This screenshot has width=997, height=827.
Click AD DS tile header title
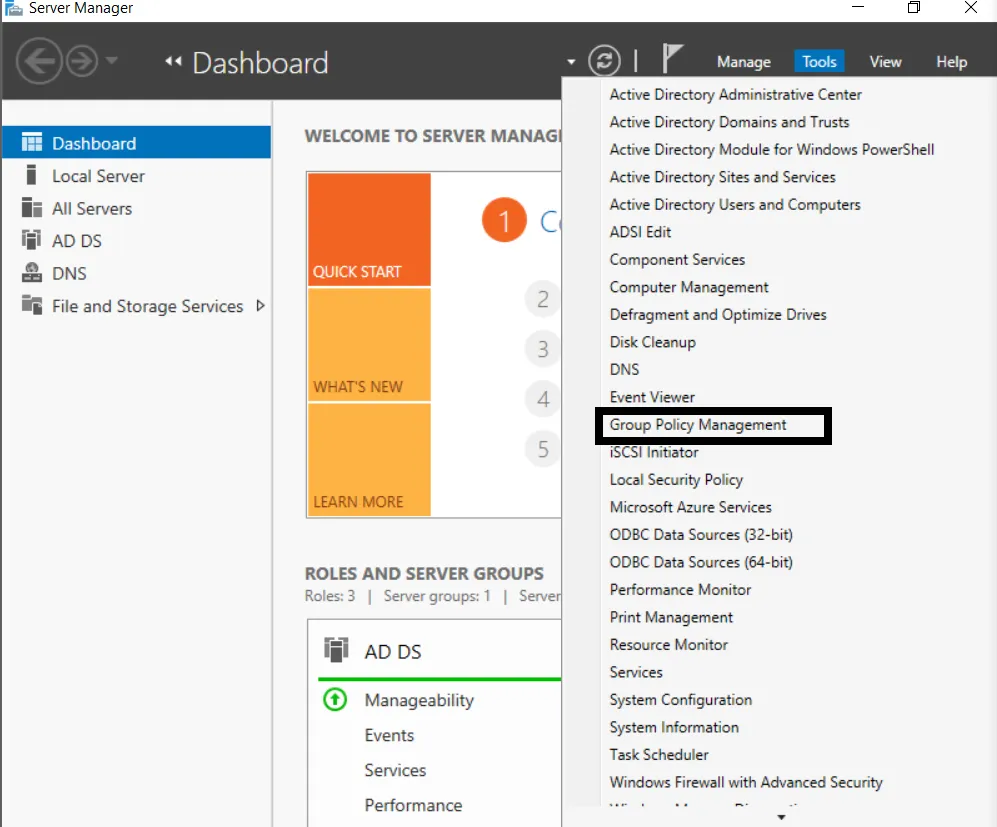tap(392, 652)
